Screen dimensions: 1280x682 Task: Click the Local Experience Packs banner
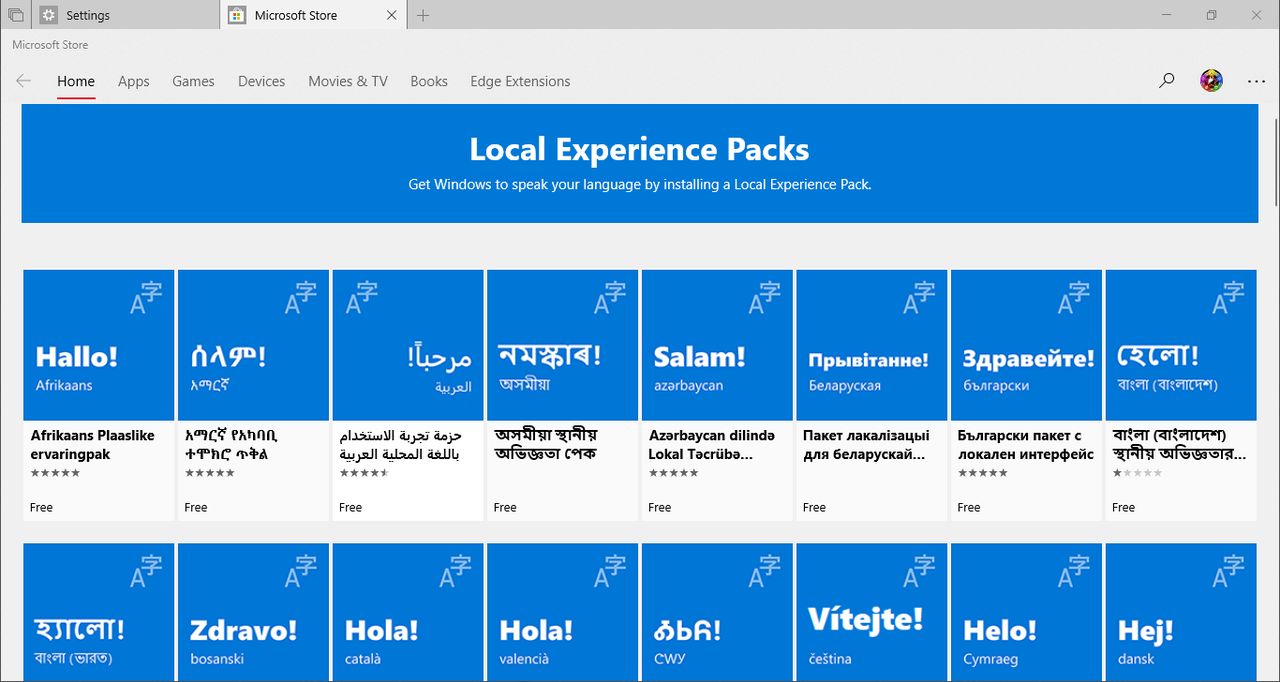tap(640, 163)
